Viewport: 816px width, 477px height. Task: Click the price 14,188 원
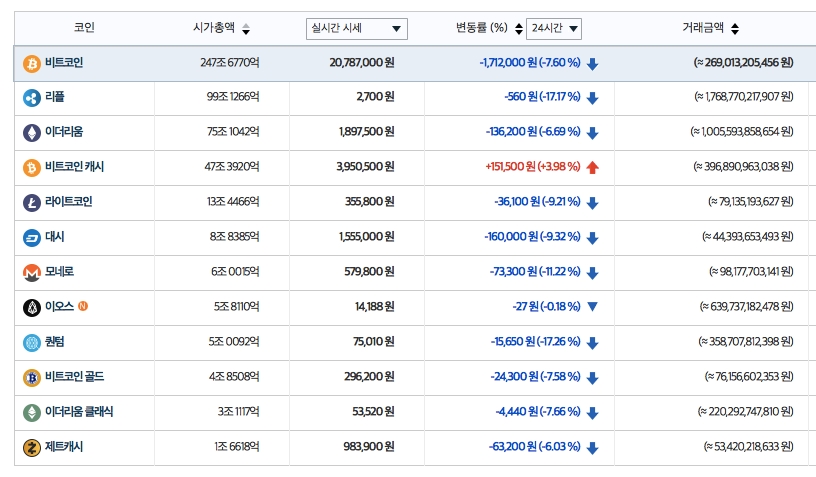[x=375, y=306]
